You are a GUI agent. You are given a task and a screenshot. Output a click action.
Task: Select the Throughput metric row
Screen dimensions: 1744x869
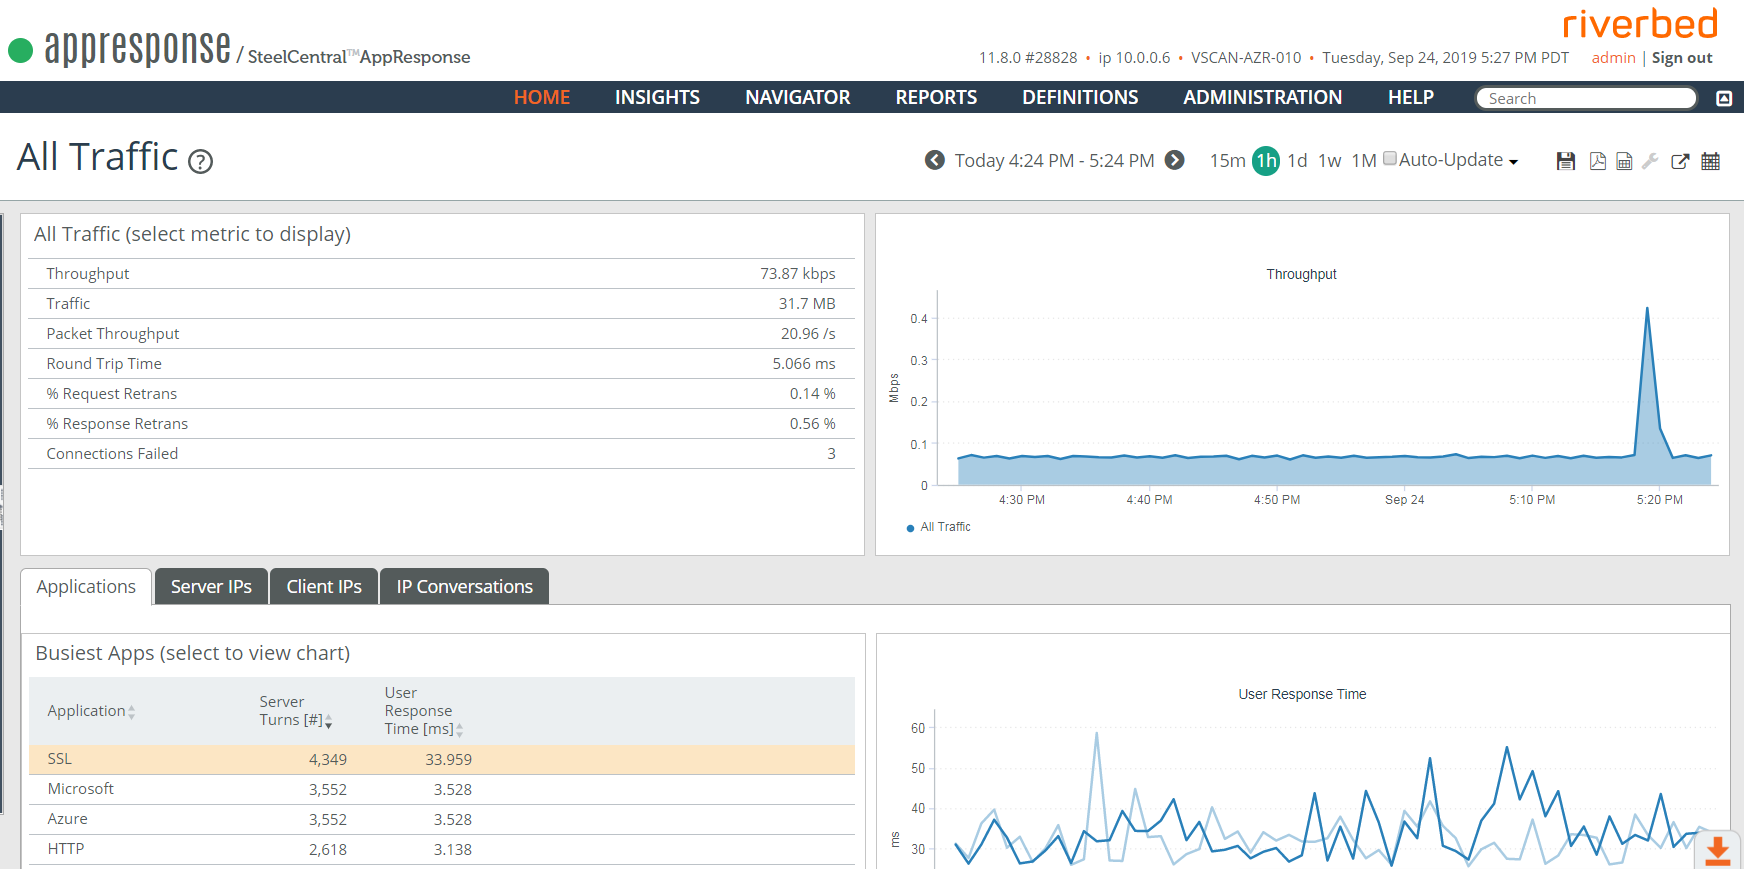point(441,274)
